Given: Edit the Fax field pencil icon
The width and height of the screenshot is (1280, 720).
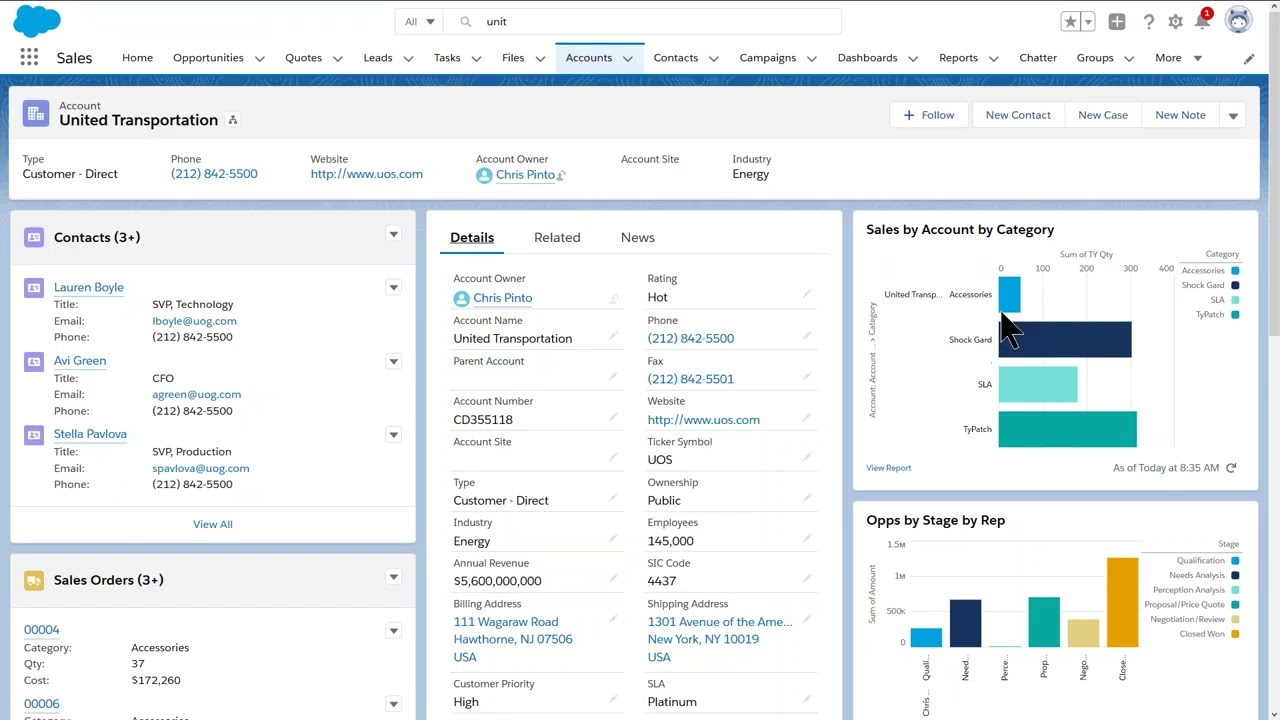Looking at the screenshot, I should tap(807, 376).
